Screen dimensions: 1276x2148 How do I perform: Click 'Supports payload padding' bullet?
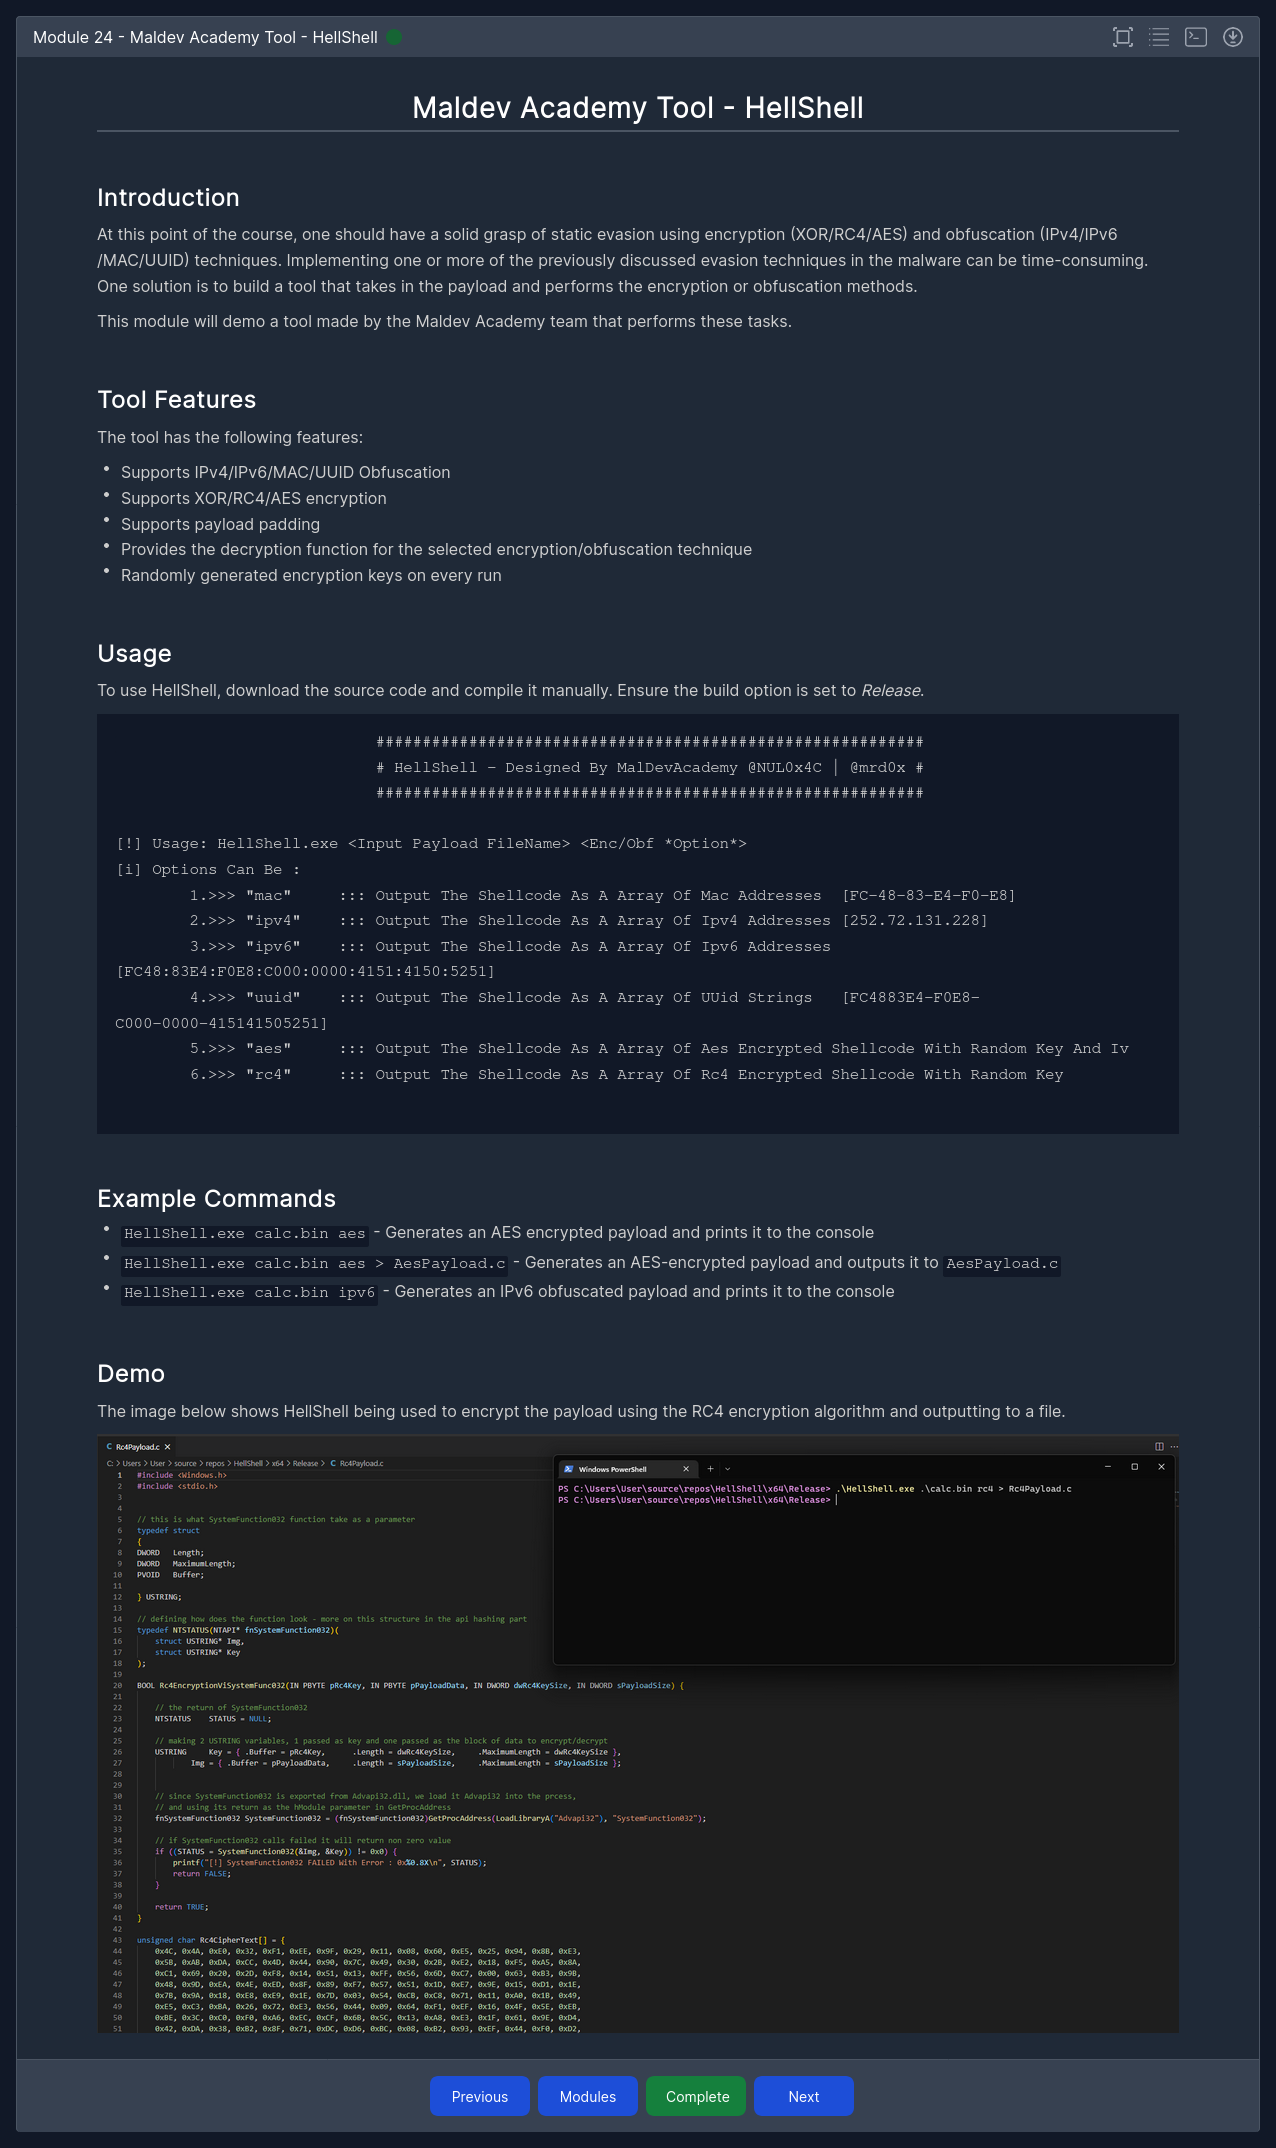220,524
